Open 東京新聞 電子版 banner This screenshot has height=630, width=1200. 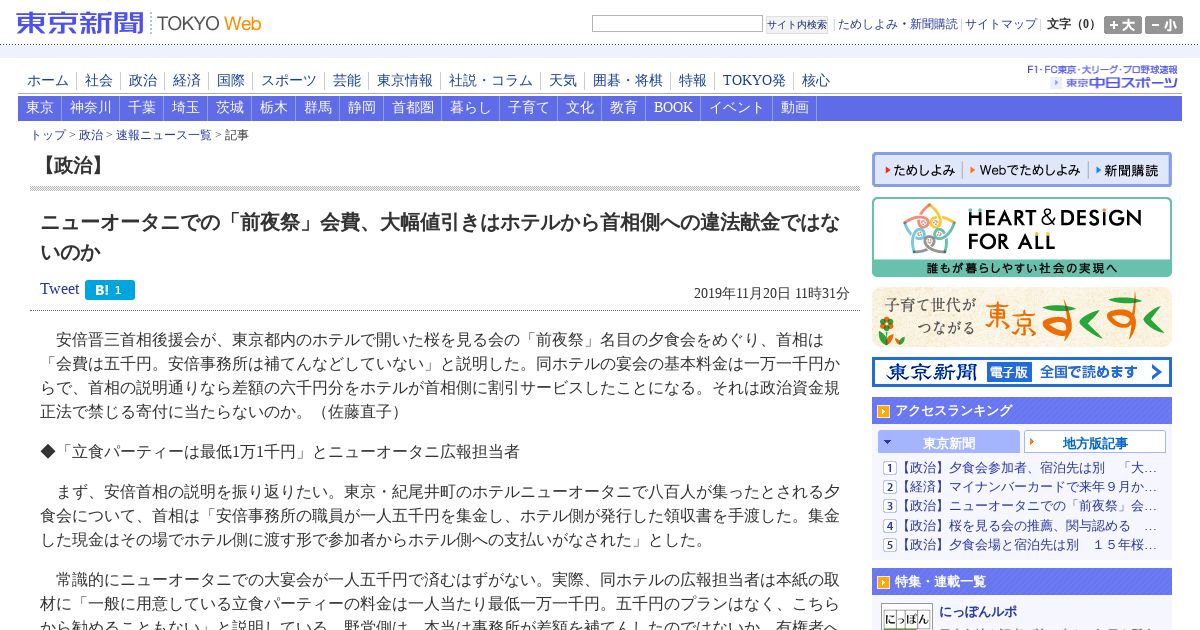point(1022,372)
